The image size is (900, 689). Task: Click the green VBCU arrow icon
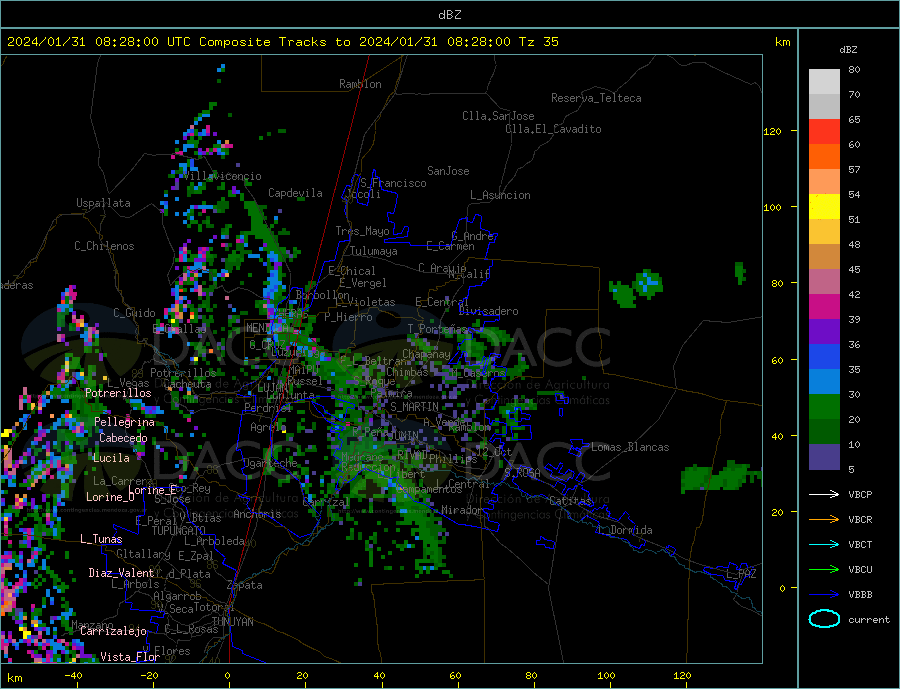824,570
